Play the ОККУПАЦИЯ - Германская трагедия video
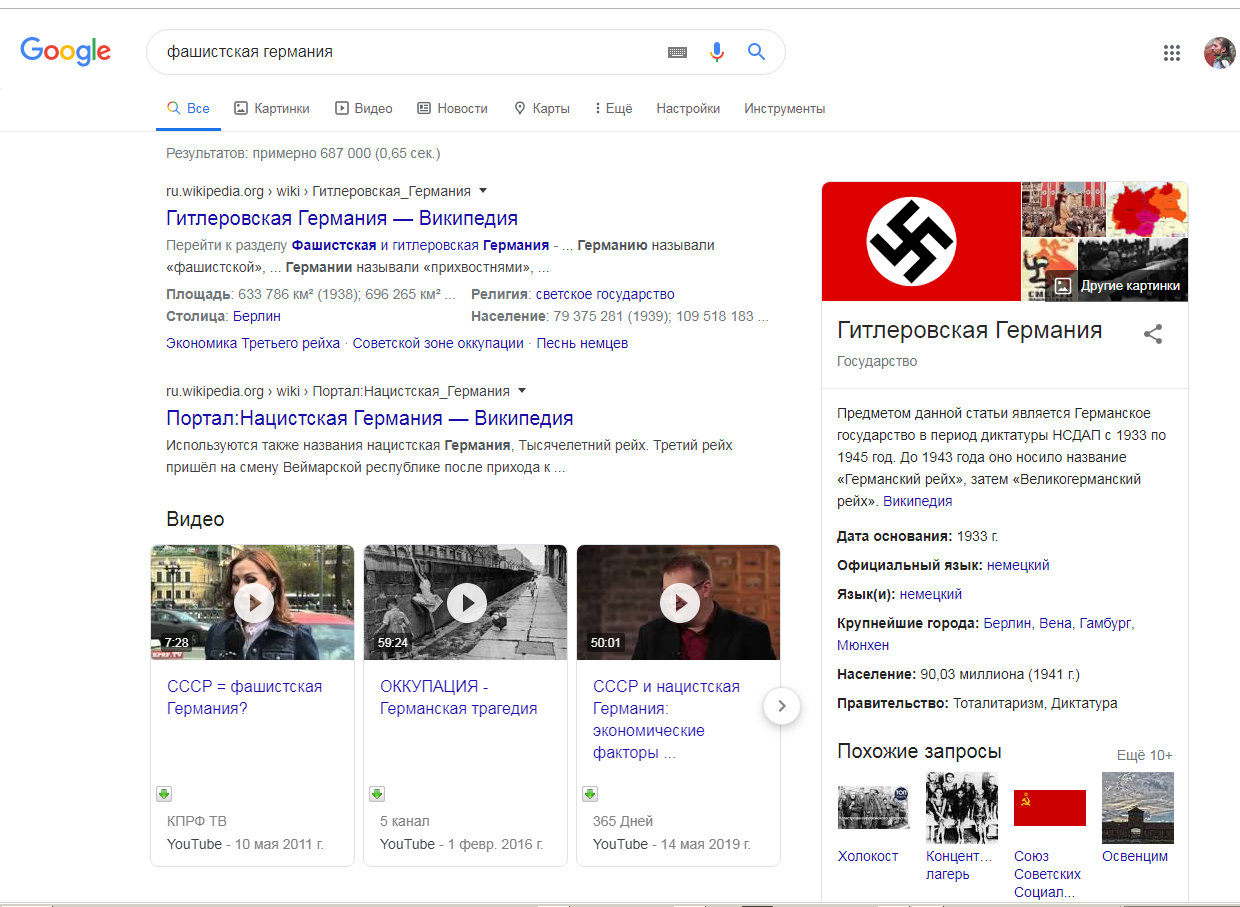This screenshot has height=907, width=1240. pyautogui.click(x=466, y=603)
